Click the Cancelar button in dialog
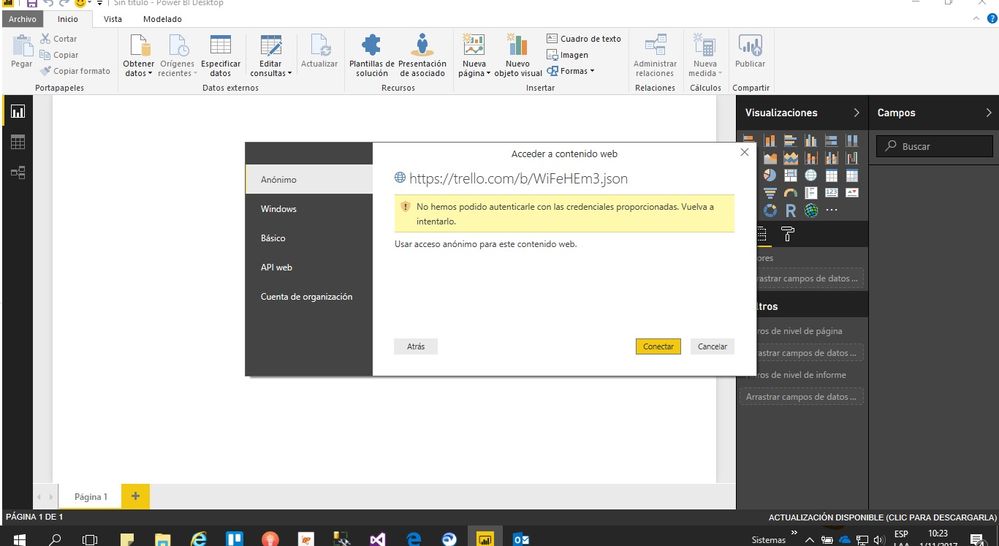This screenshot has height=546, width=999. 712,347
